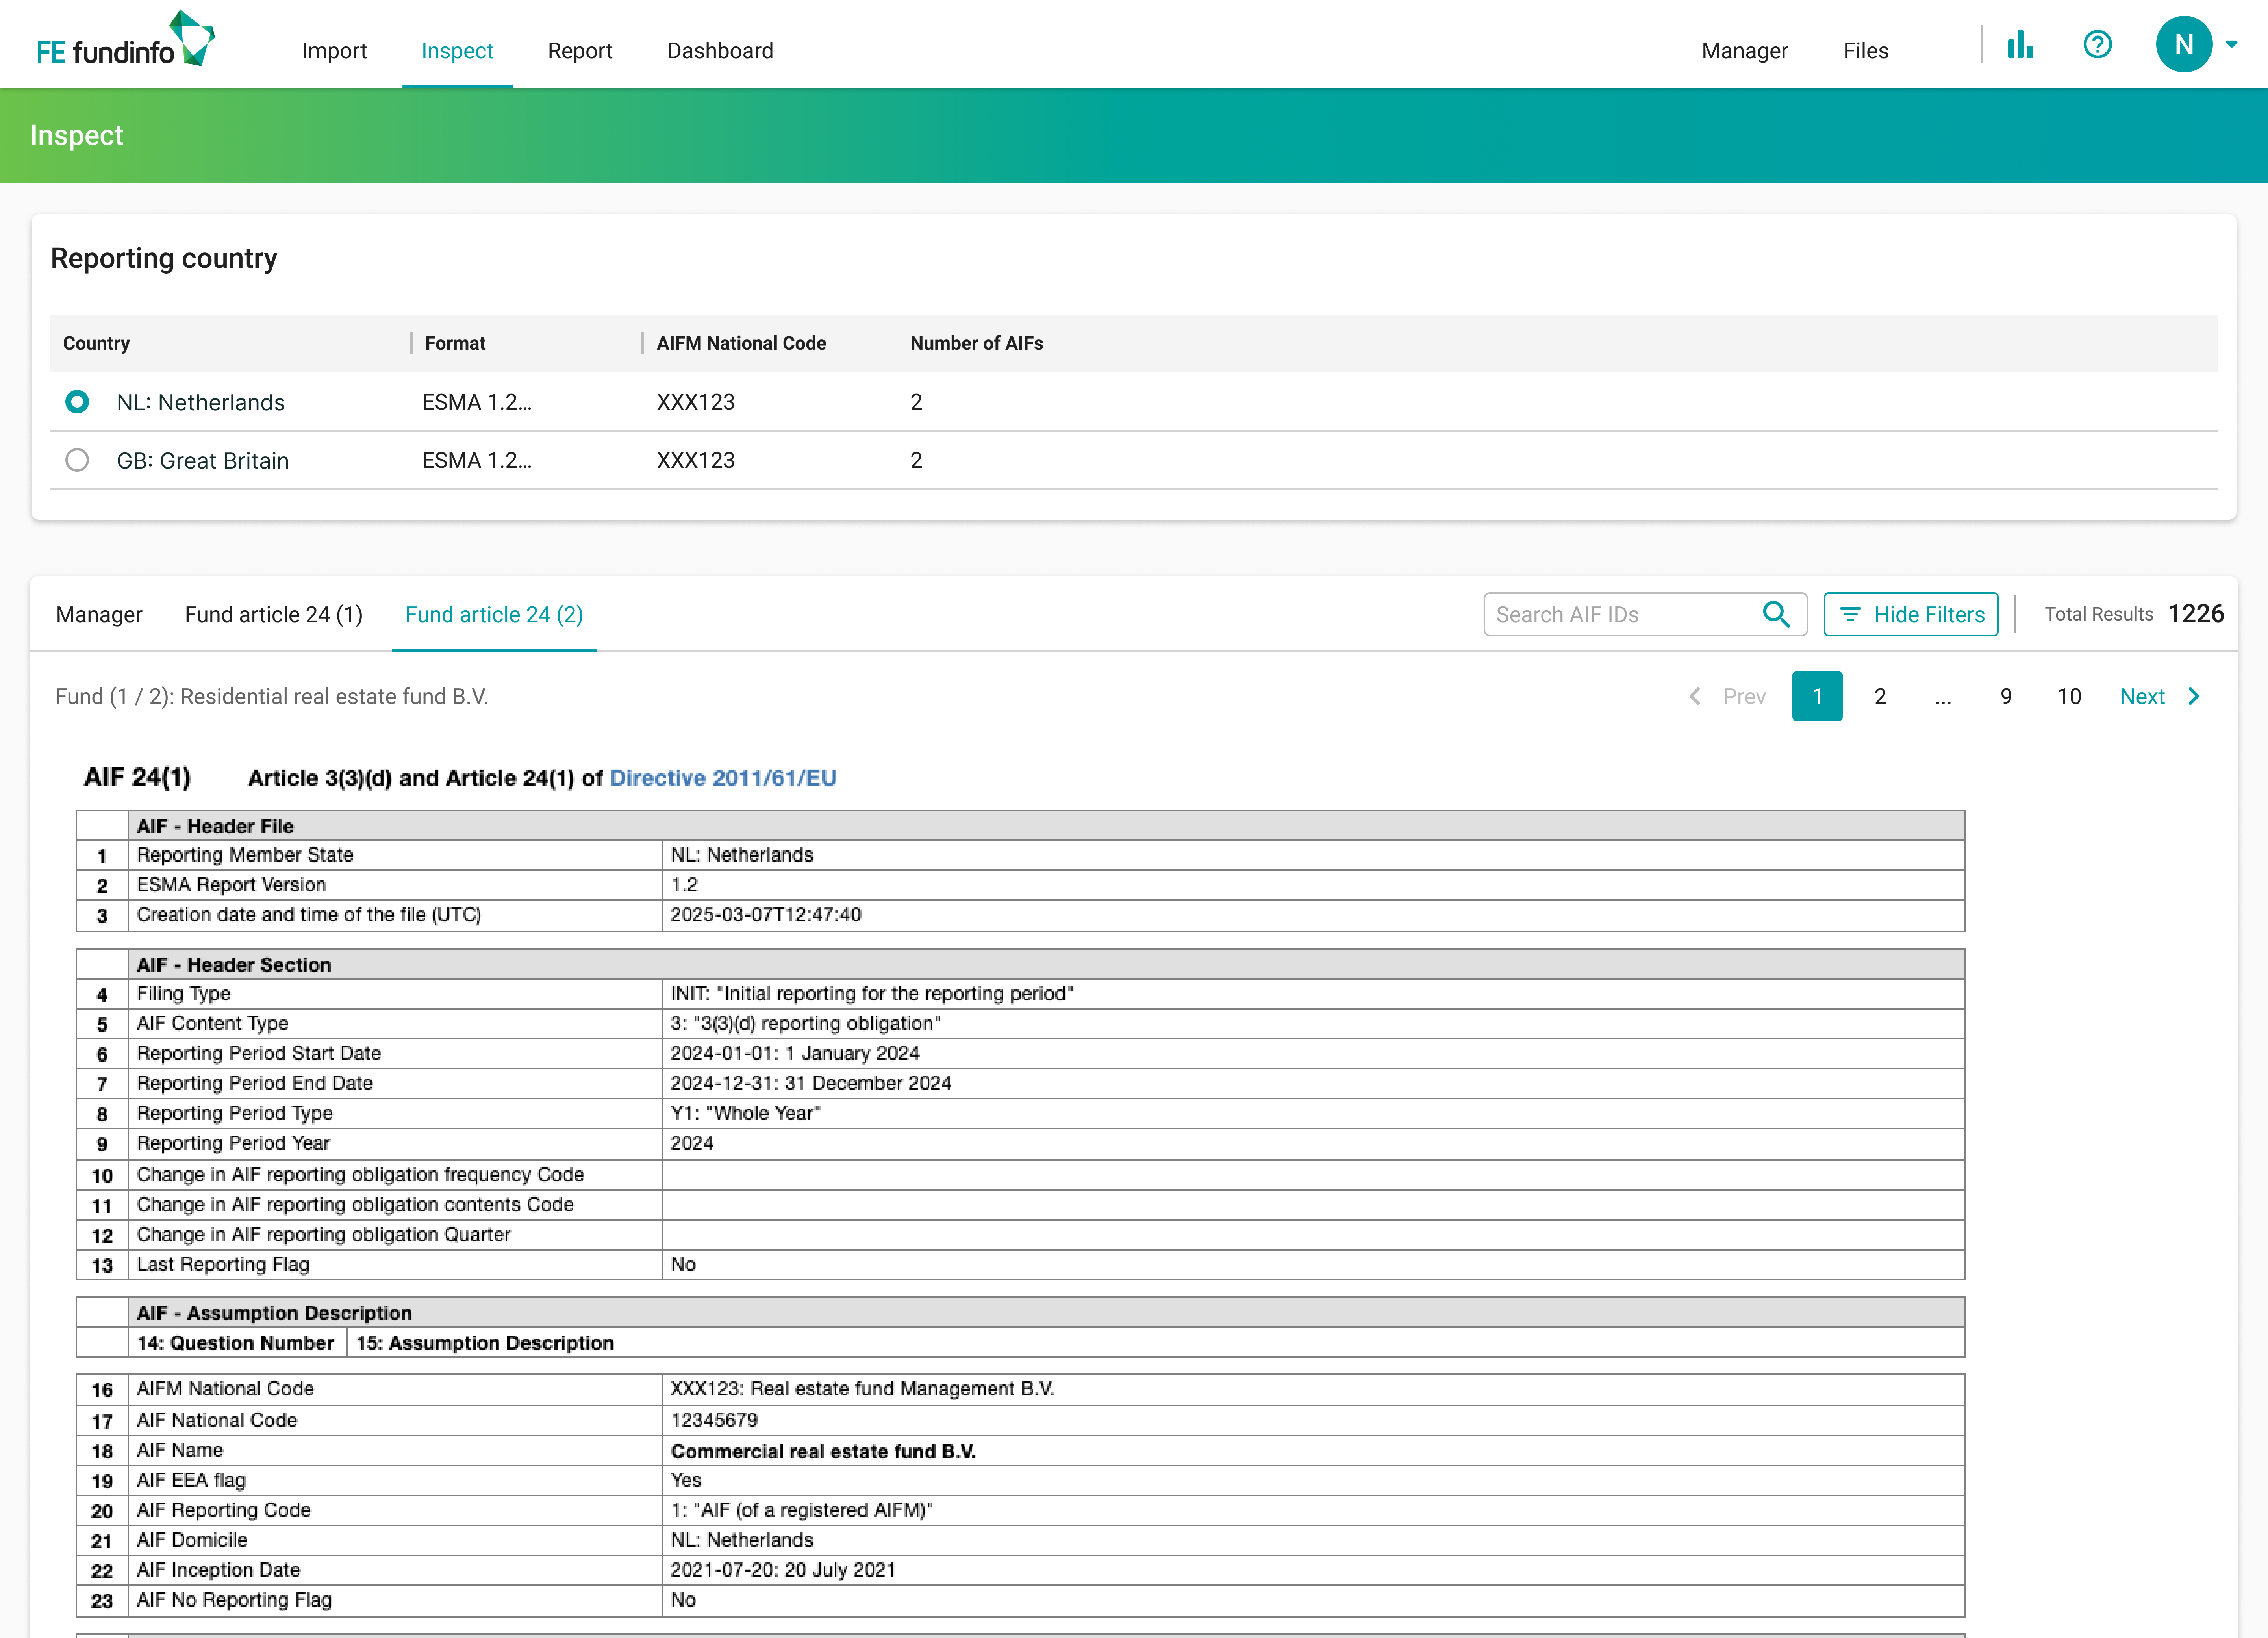Click the Prev page link
The image size is (2268, 1638).
tap(1727, 696)
